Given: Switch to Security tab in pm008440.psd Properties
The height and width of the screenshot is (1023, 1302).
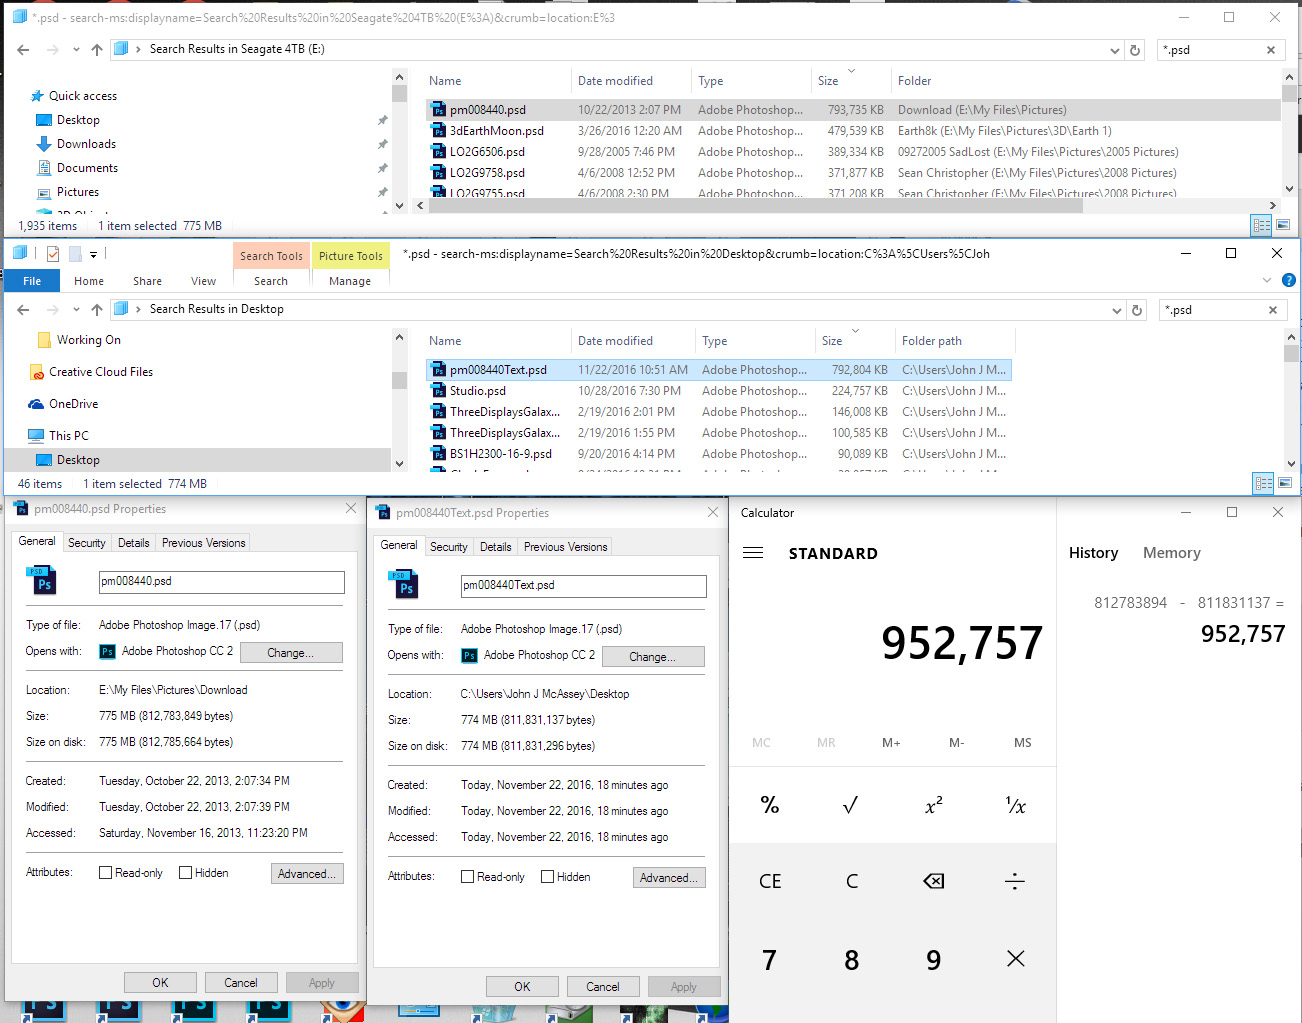Looking at the screenshot, I should 86,543.
